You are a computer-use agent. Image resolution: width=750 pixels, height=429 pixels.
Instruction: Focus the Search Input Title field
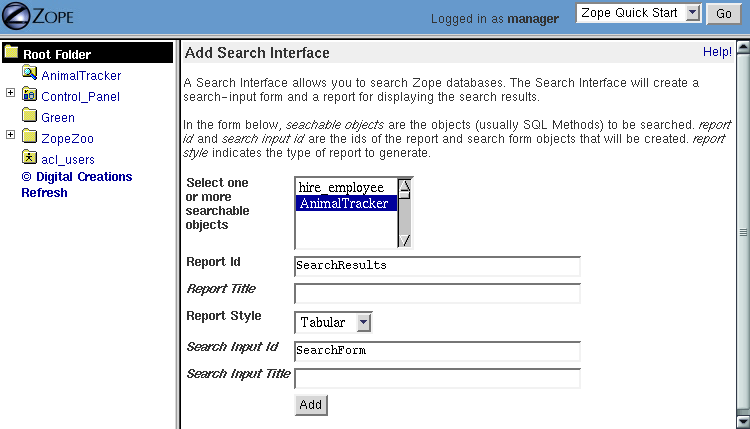[x=437, y=378]
